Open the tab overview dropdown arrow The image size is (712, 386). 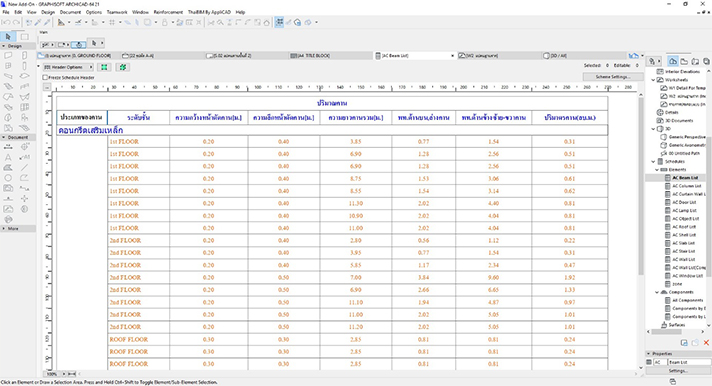pos(642,56)
